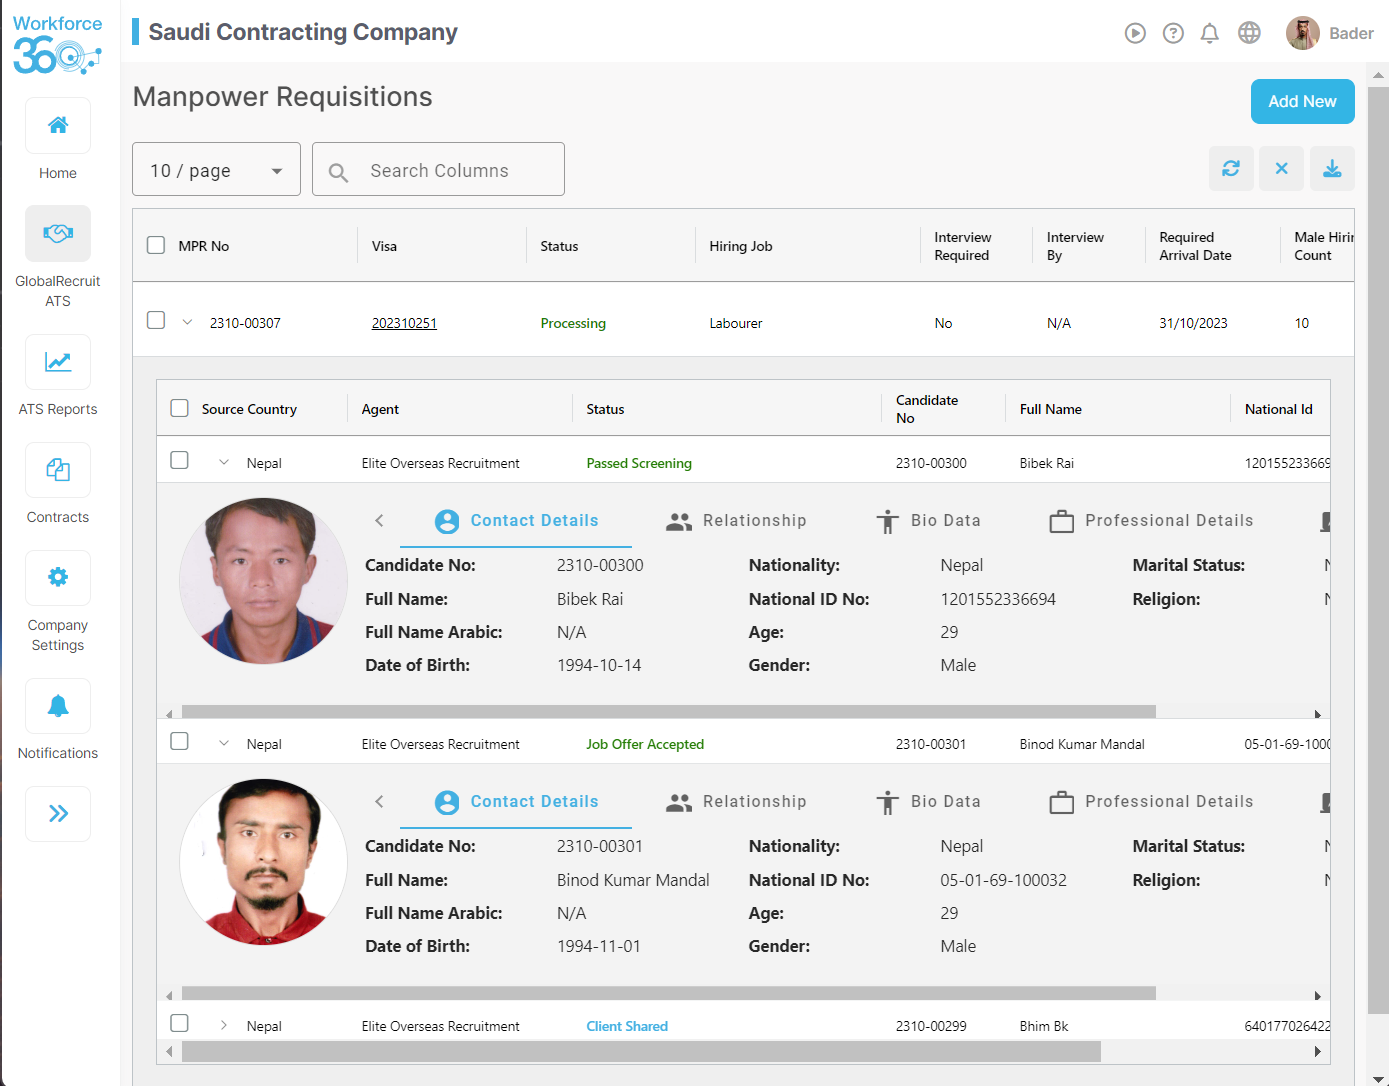Download the requisitions data
This screenshot has width=1389, height=1086.
pyautogui.click(x=1332, y=168)
